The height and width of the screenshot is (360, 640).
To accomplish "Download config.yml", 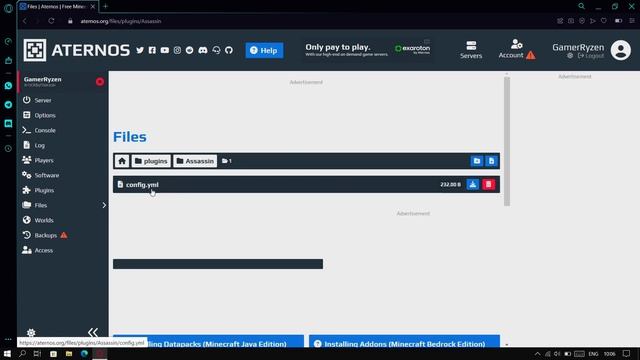I will point(473,184).
